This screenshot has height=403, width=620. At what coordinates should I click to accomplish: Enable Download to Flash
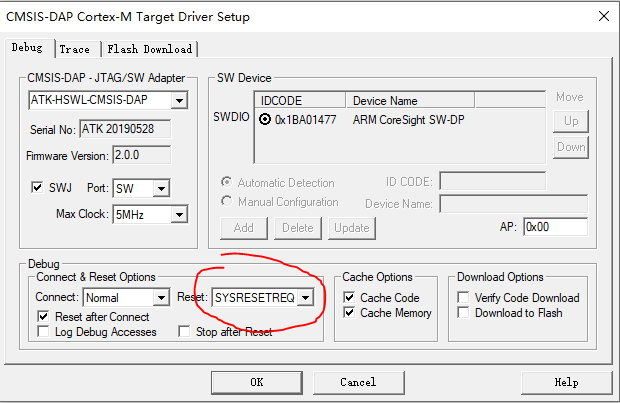click(x=463, y=312)
